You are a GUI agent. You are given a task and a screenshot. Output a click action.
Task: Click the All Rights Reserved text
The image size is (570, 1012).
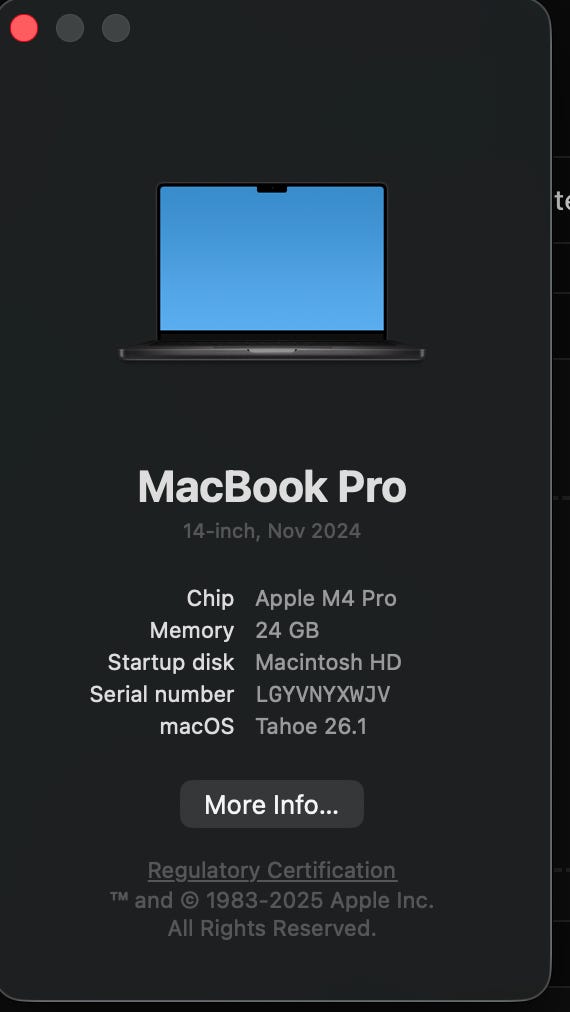click(272, 928)
